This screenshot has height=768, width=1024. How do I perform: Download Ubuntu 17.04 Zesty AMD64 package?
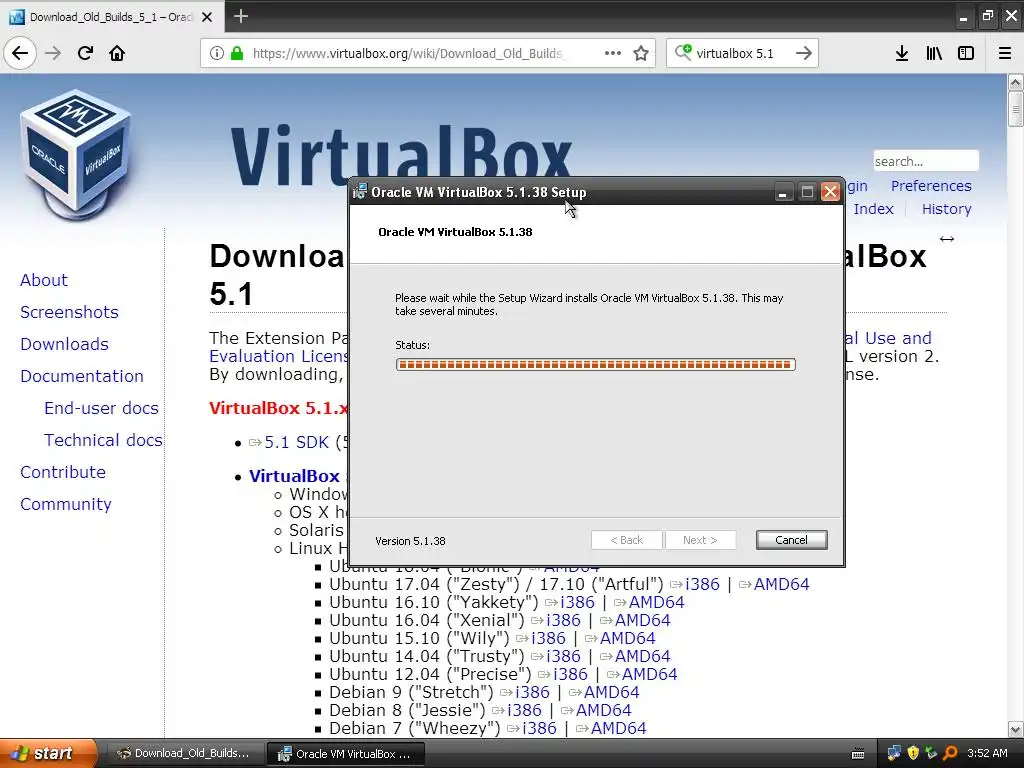[x=774, y=584]
